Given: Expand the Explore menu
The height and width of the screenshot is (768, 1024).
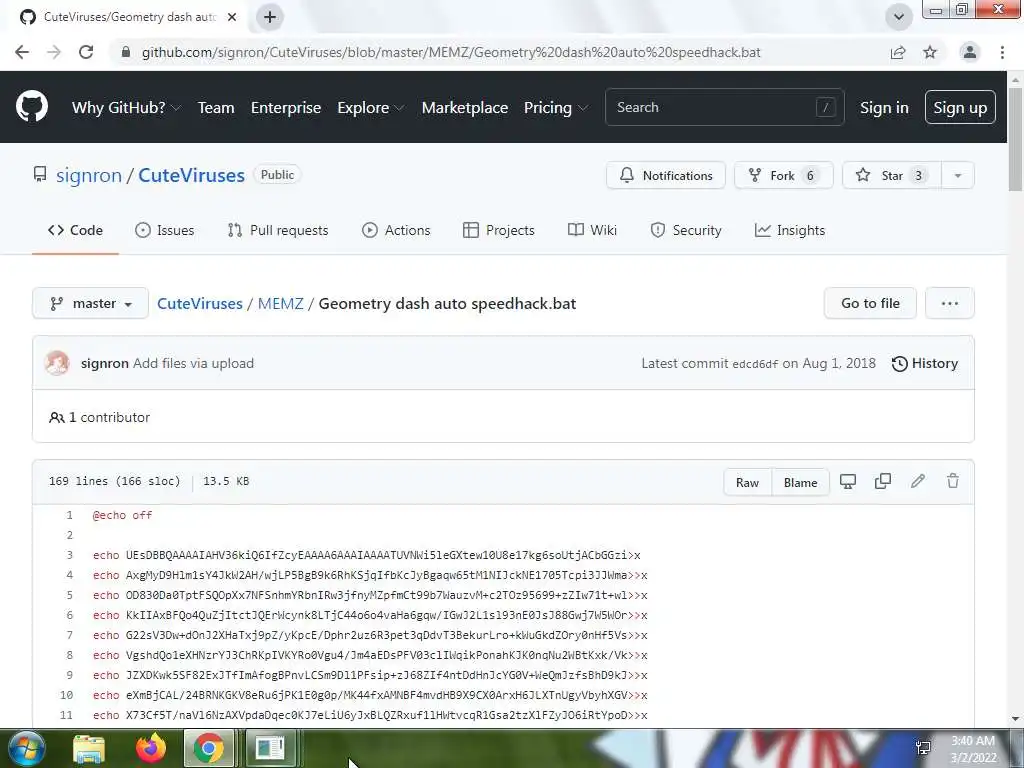Looking at the screenshot, I should coord(370,108).
